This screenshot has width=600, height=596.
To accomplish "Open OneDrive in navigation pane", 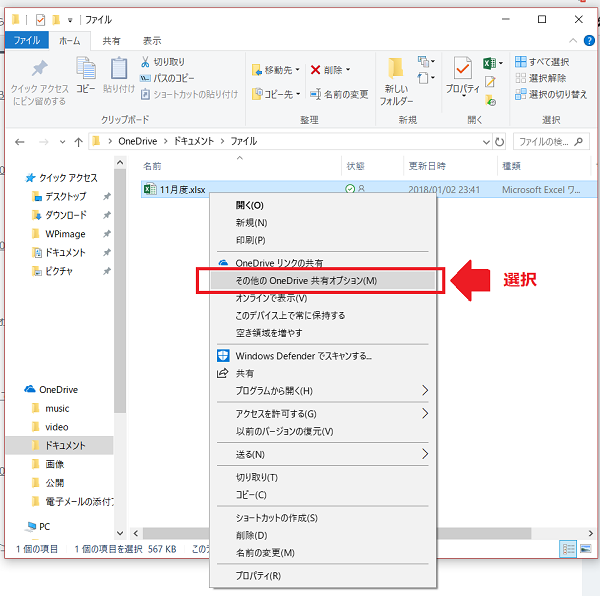I will pos(58,389).
